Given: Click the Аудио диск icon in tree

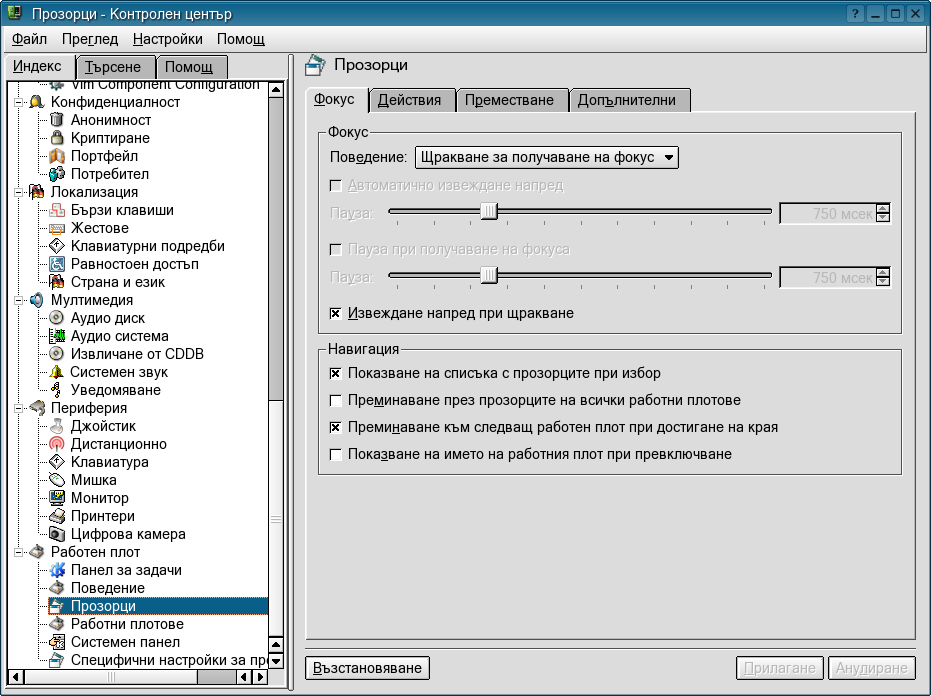Looking at the screenshot, I should click(x=57, y=318).
